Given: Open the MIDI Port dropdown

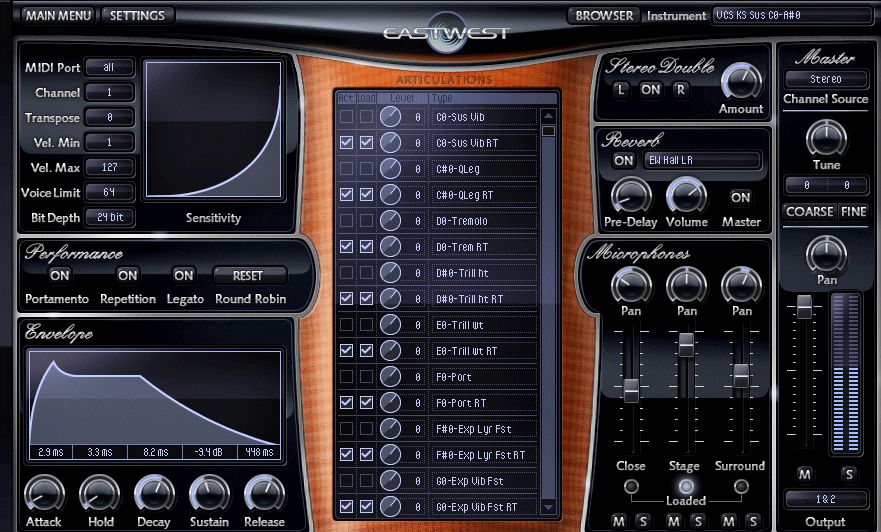Looking at the screenshot, I should 110,67.
